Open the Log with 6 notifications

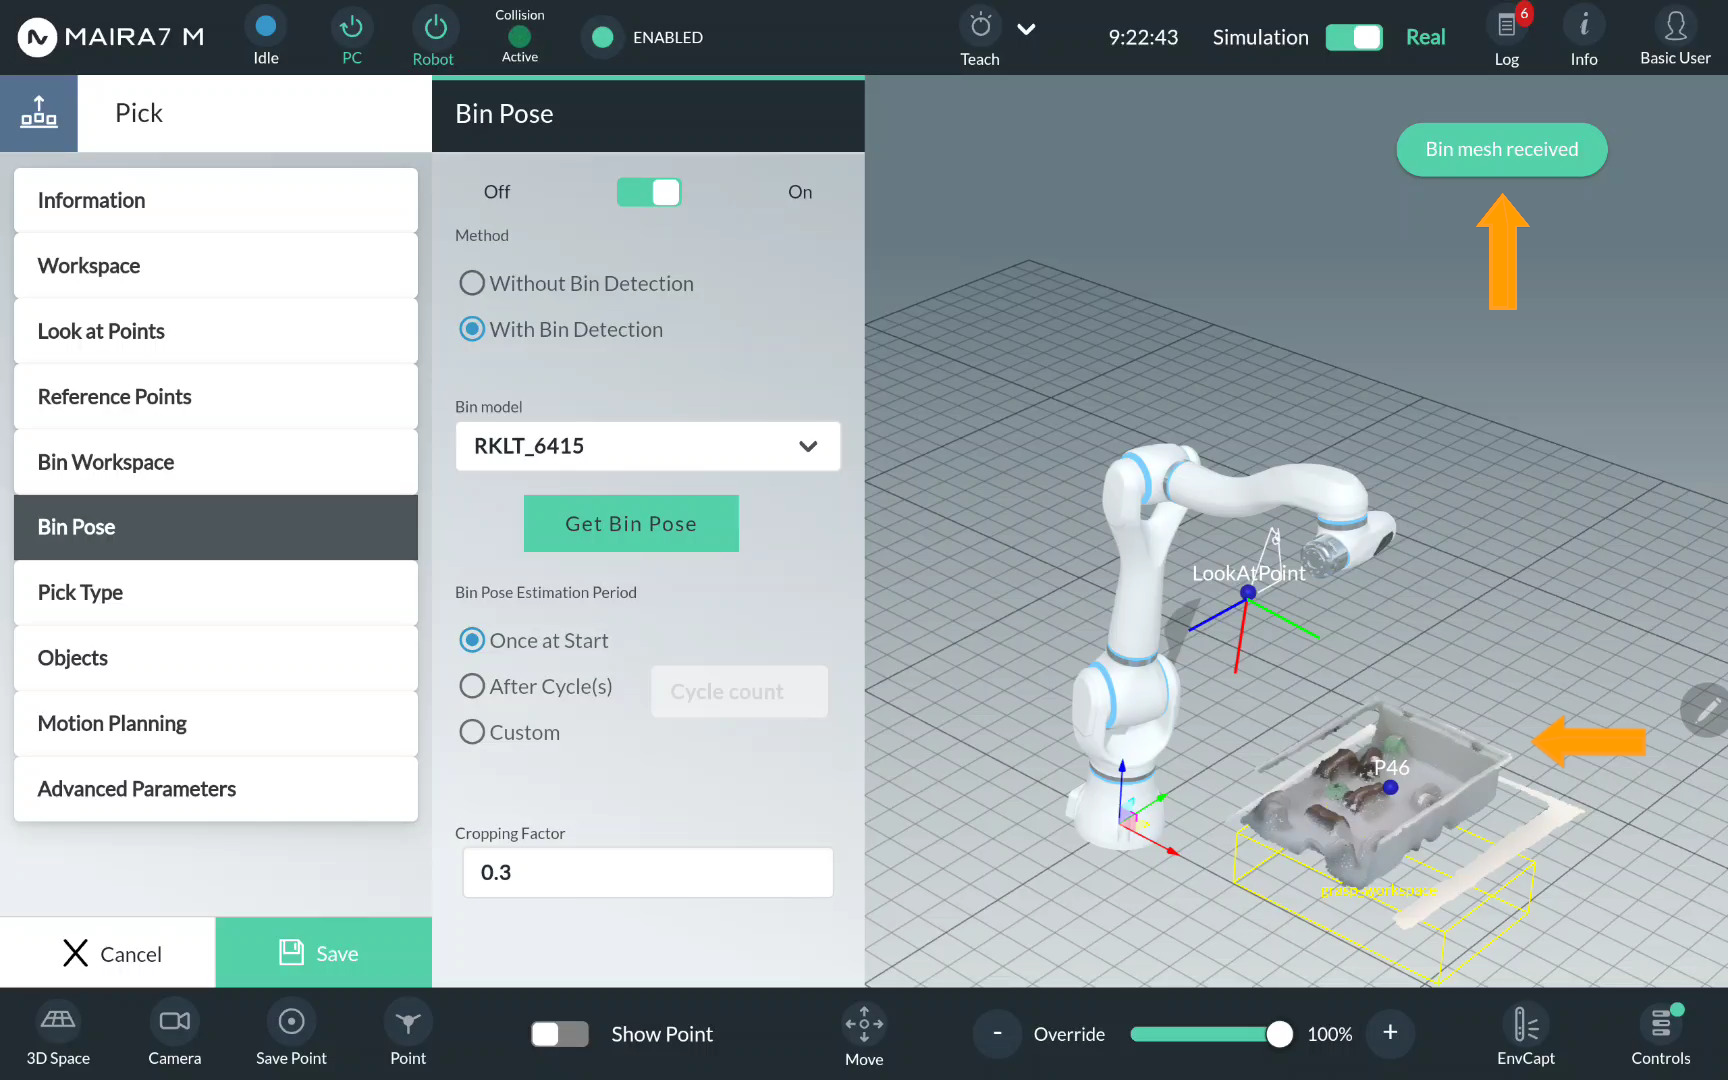1507,26
